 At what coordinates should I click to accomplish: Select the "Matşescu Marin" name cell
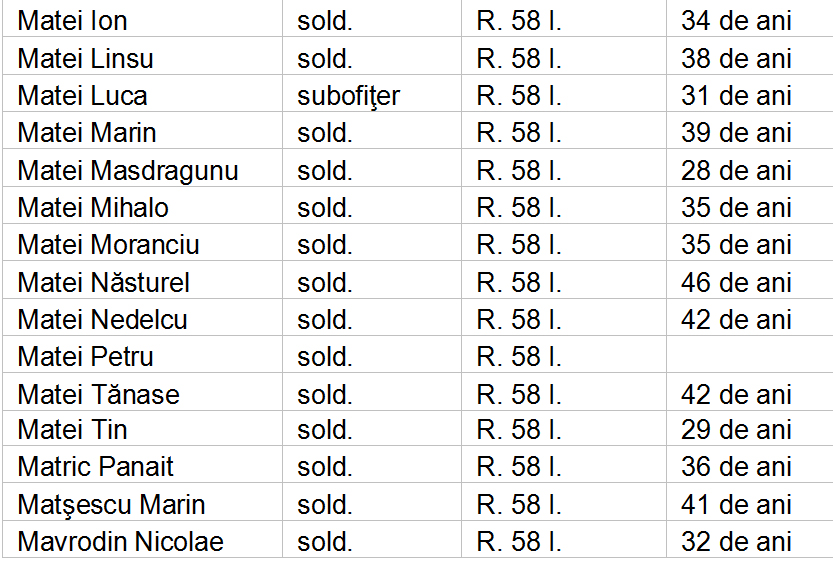tap(112, 505)
